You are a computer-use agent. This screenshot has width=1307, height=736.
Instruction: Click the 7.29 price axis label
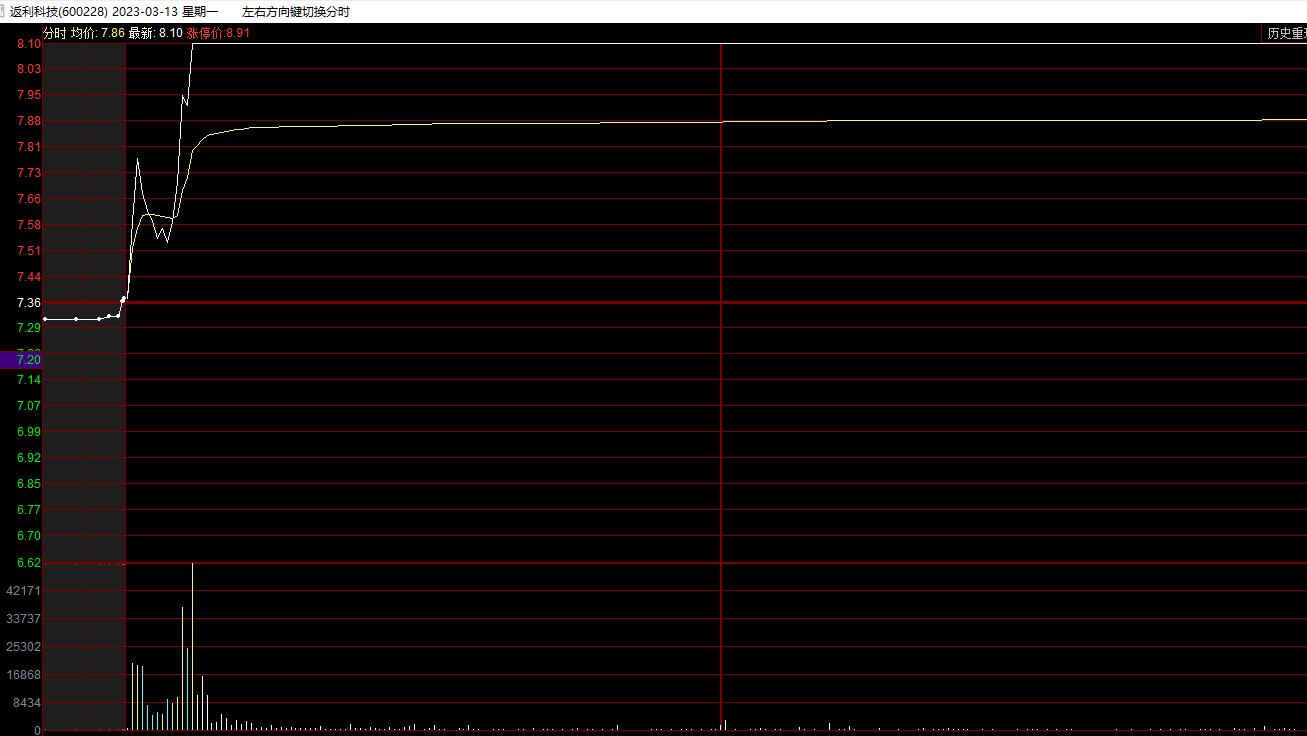(29, 328)
